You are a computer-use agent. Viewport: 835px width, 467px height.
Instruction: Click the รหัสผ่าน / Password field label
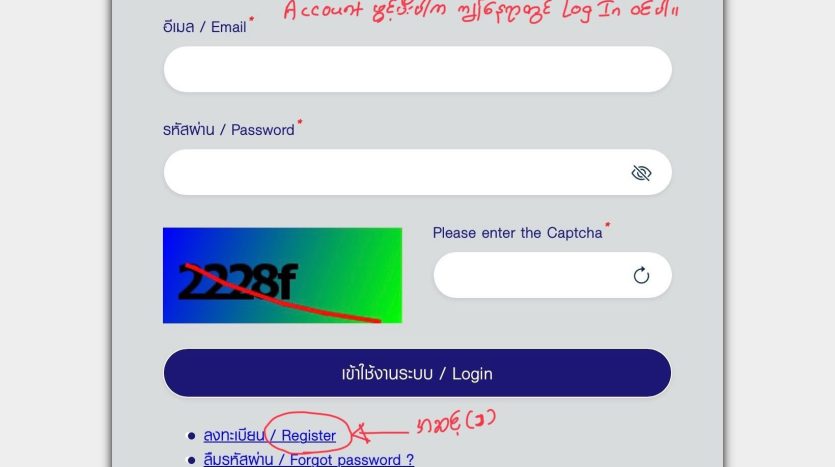point(228,129)
